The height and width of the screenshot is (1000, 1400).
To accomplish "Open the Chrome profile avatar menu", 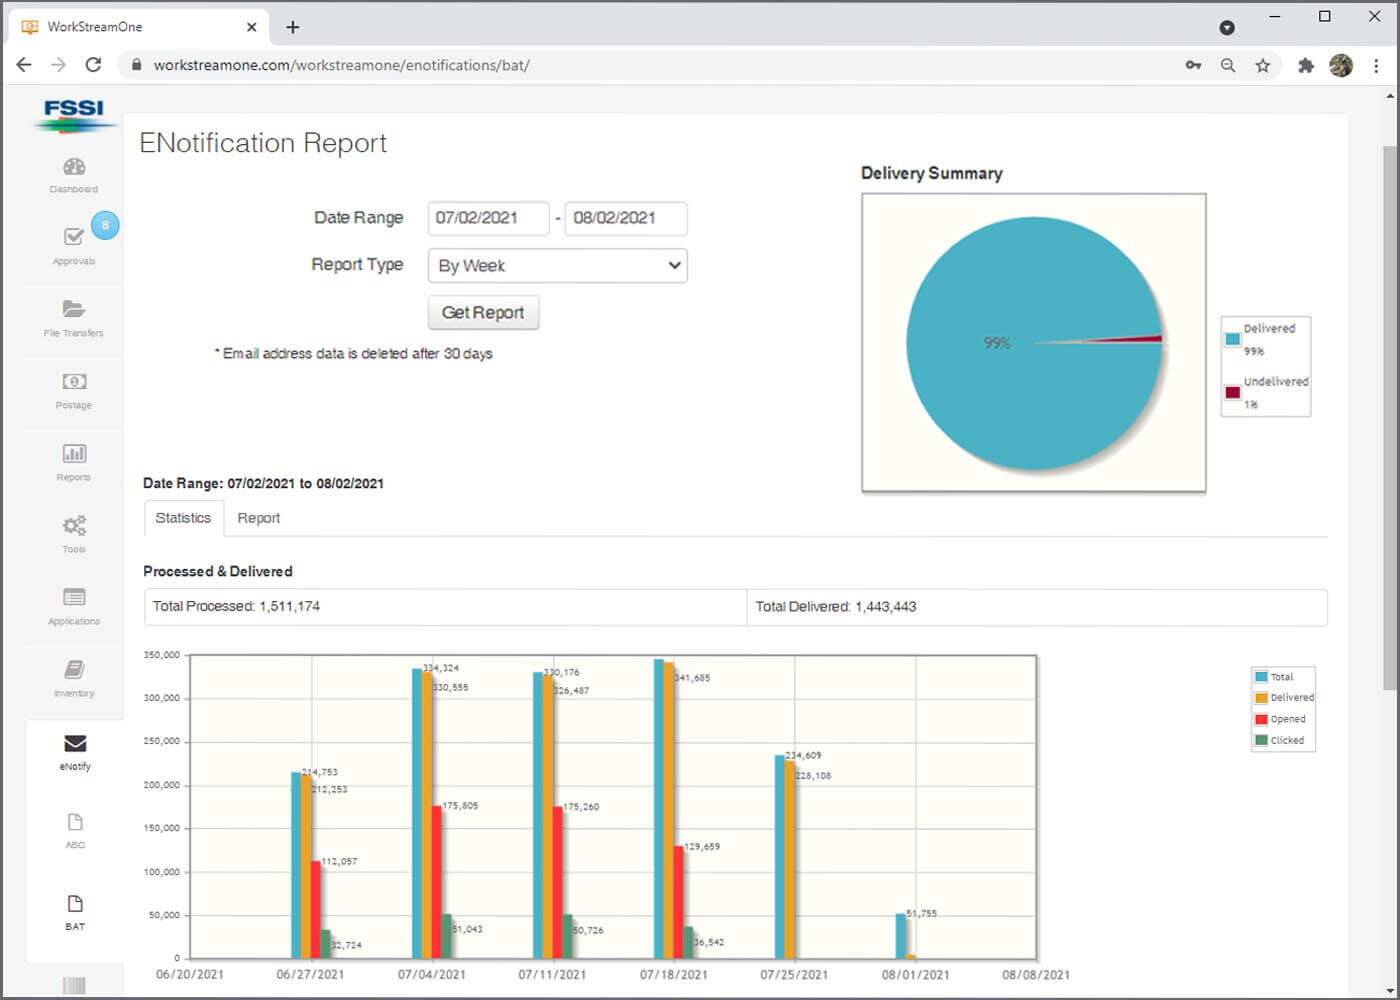I will point(1341,65).
